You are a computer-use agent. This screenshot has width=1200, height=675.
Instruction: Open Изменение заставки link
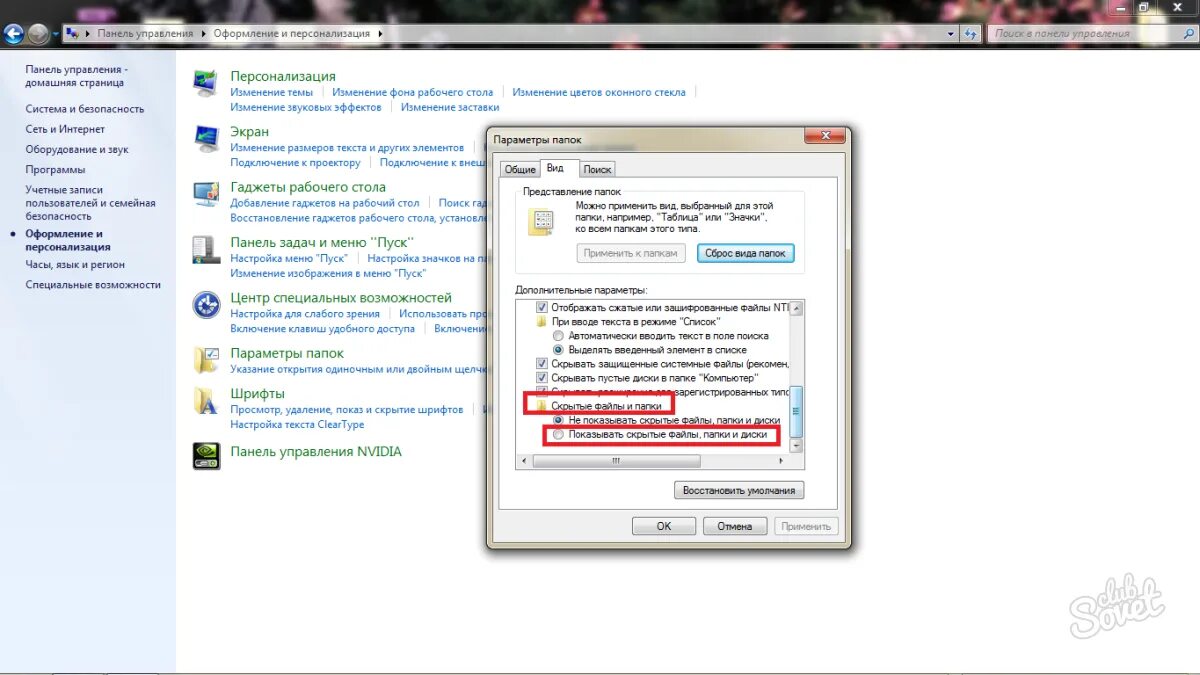click(450, 107)
